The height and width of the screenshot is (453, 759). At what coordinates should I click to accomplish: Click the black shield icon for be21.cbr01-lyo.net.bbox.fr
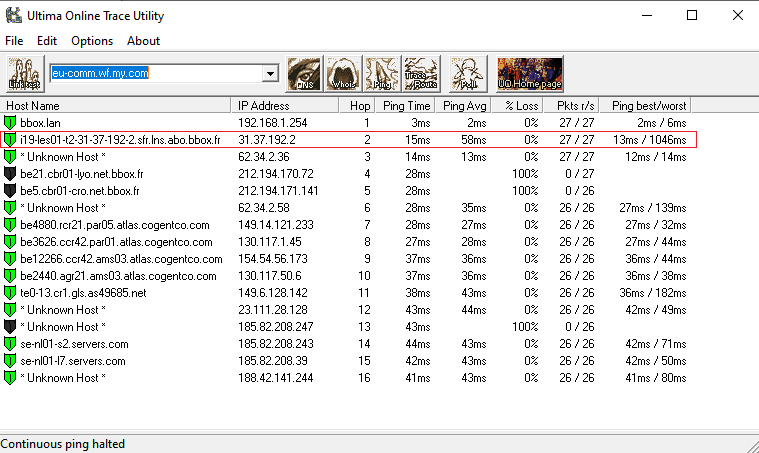pos(10,173)
